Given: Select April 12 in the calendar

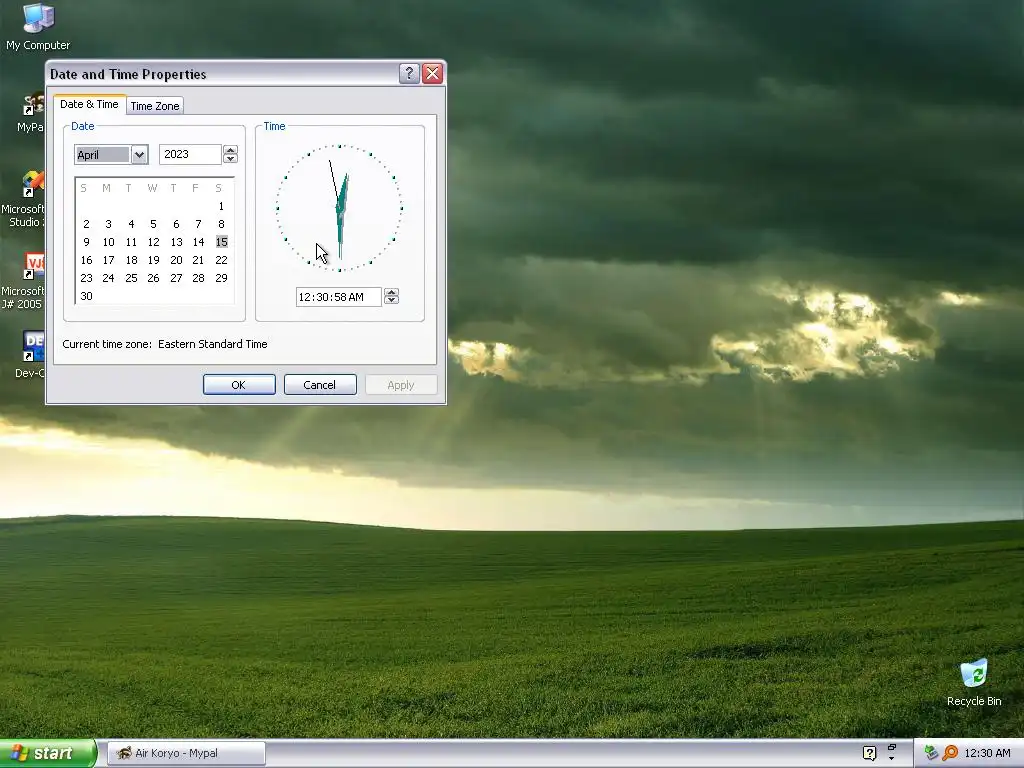Looking at the screenshot, I should pyautogui.click(x=153, y=242).
